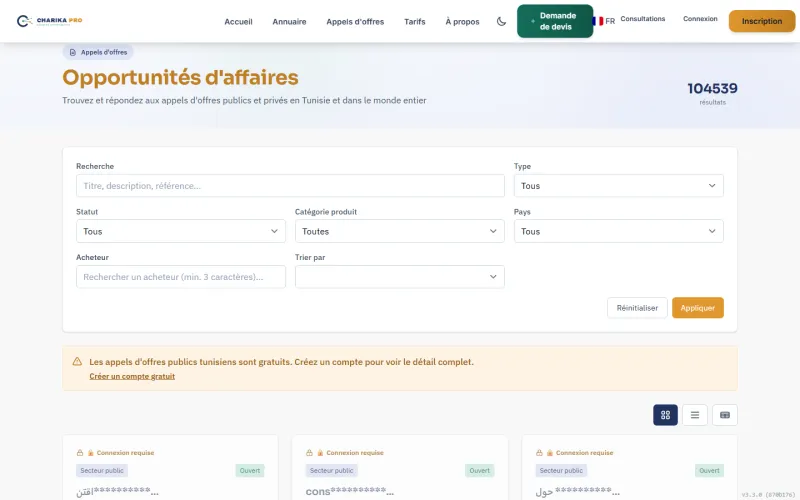This screenshot has width=800, height=500.
Task: Click Secteur public tag on the حول card
Action: [x=561, y=470]
